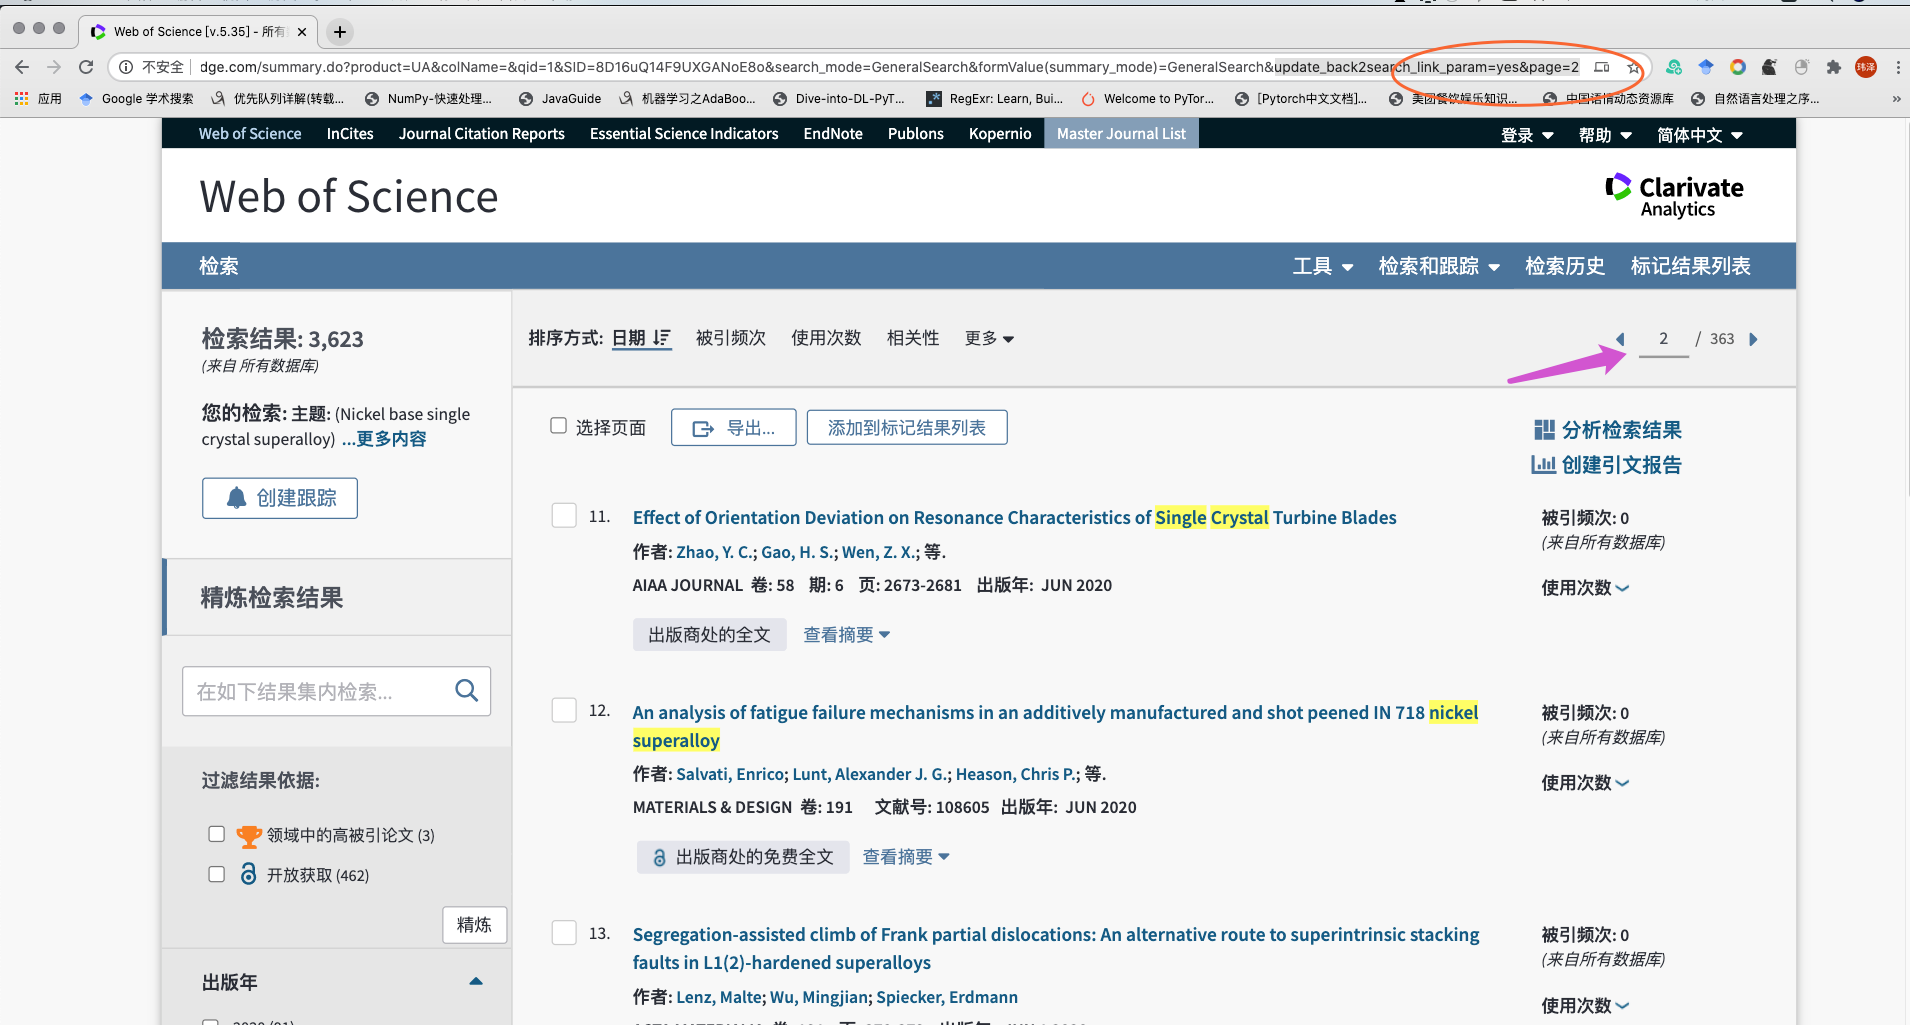Open Journal Citation Reports tab

pos(481,134)
